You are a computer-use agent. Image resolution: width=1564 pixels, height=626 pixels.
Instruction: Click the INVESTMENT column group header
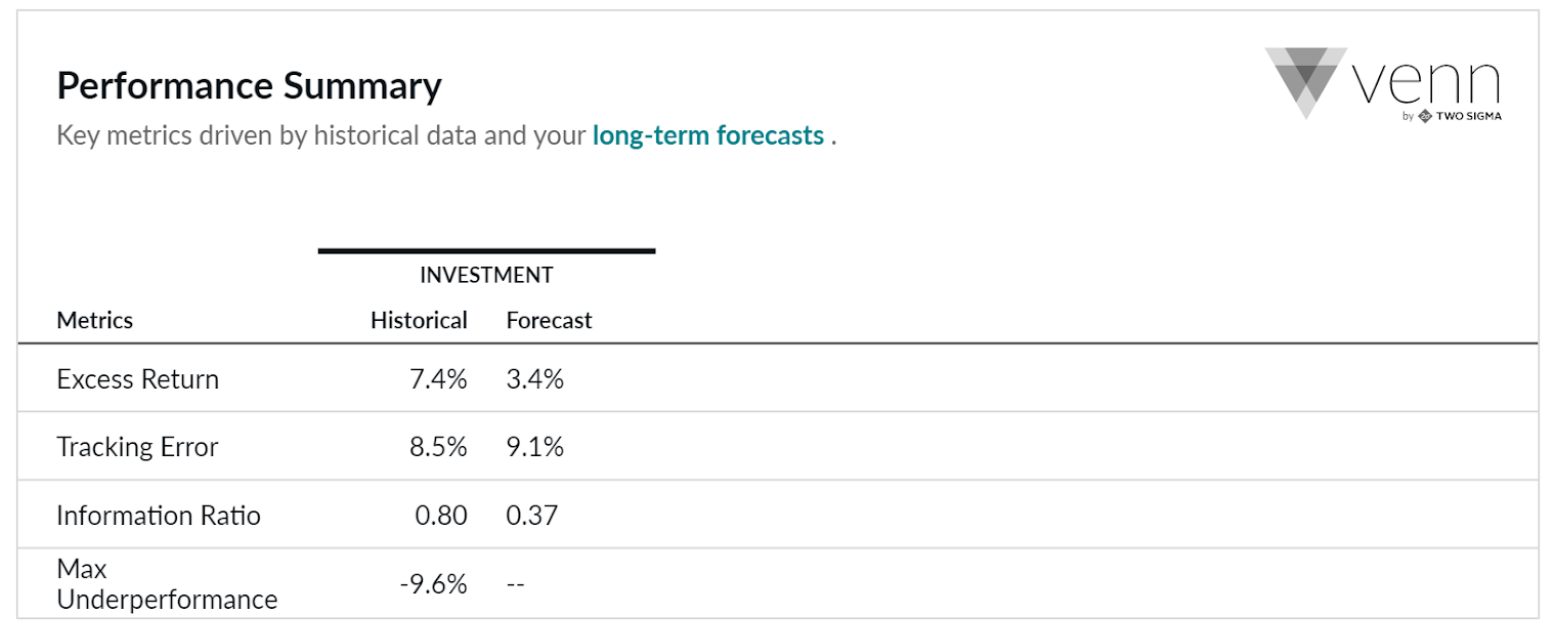pos(486,275)
